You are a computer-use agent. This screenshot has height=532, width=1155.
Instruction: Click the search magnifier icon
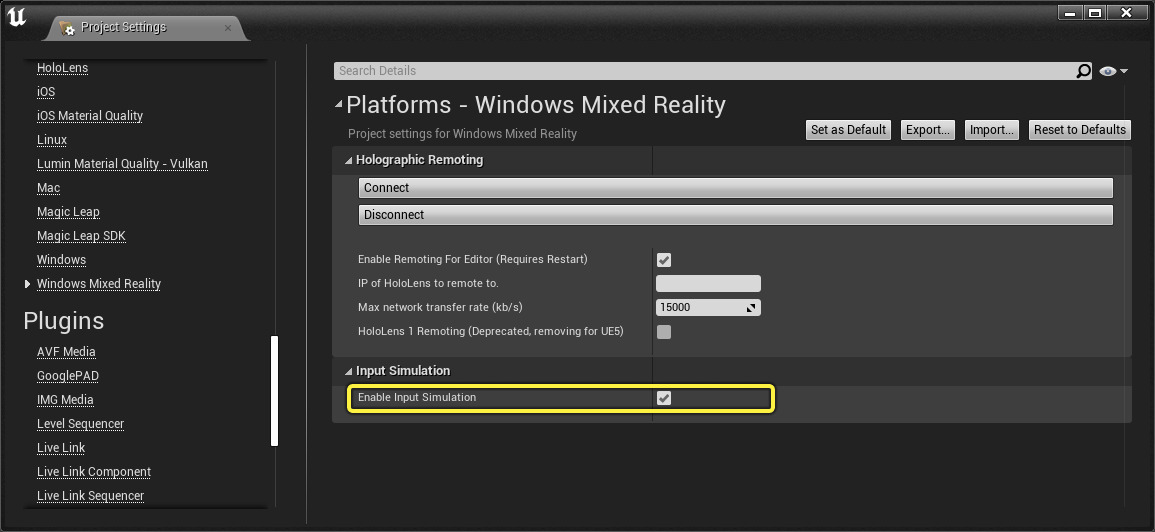(1084, 71)
